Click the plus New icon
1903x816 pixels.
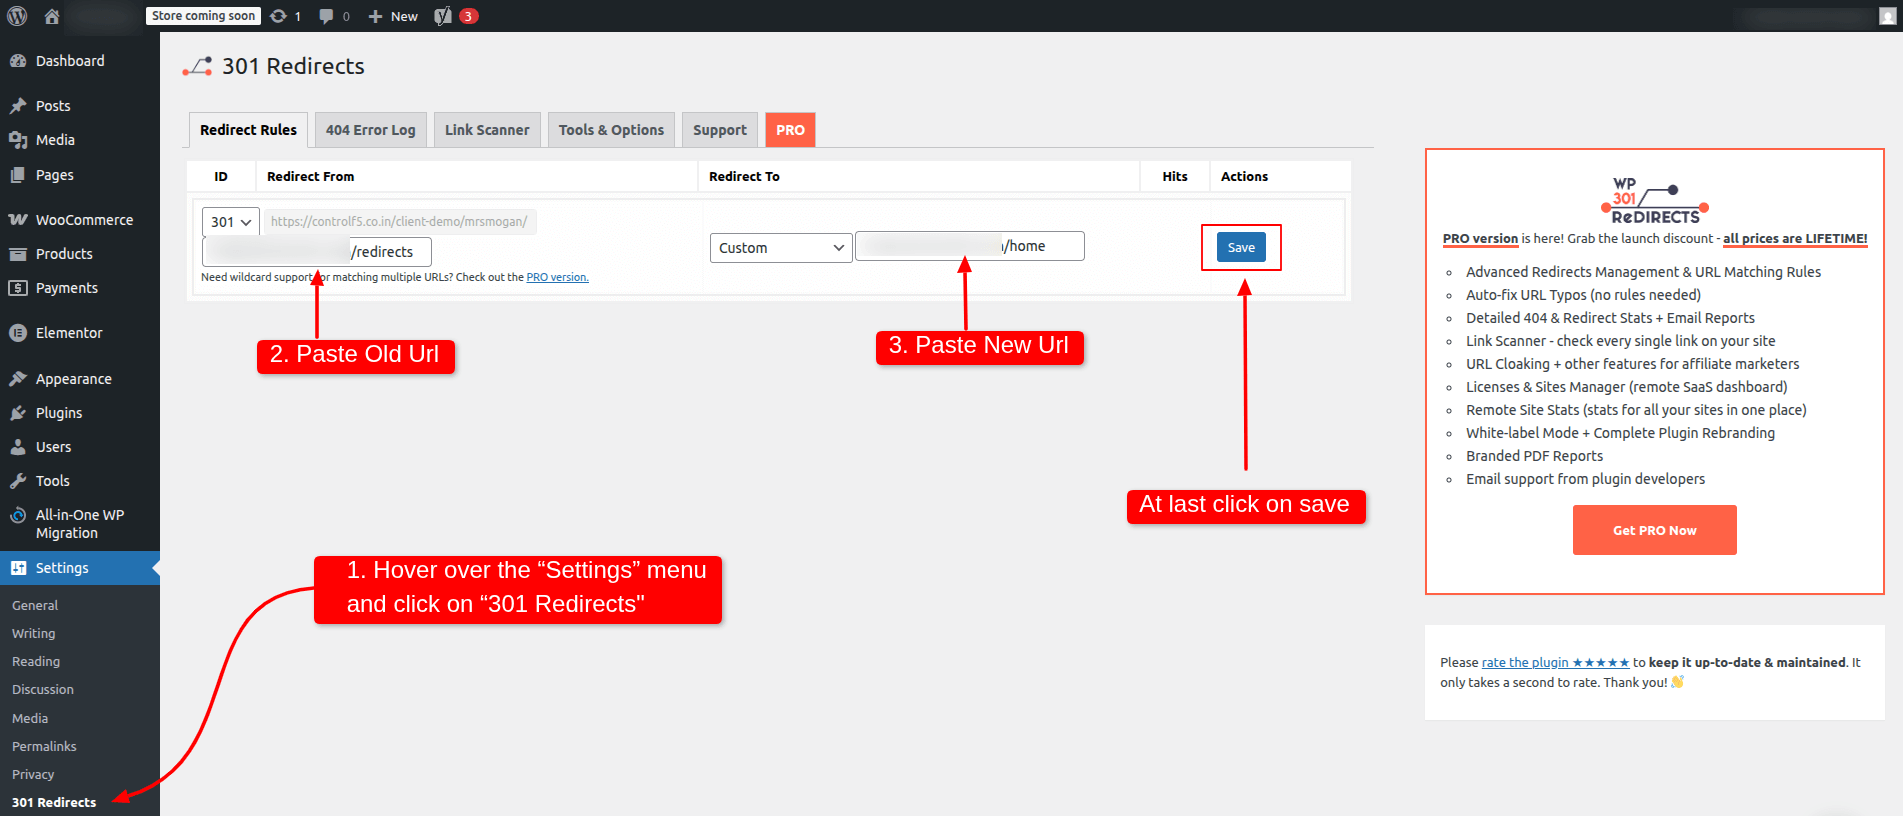(375, 16)
